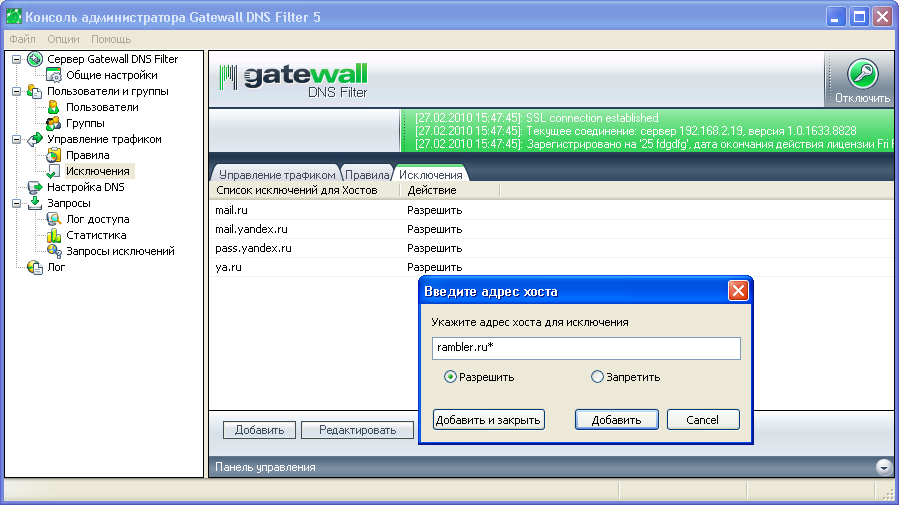Screen dimensions: 899x505
Task: Switch to the Правила tab
Action: click(367, 175)
